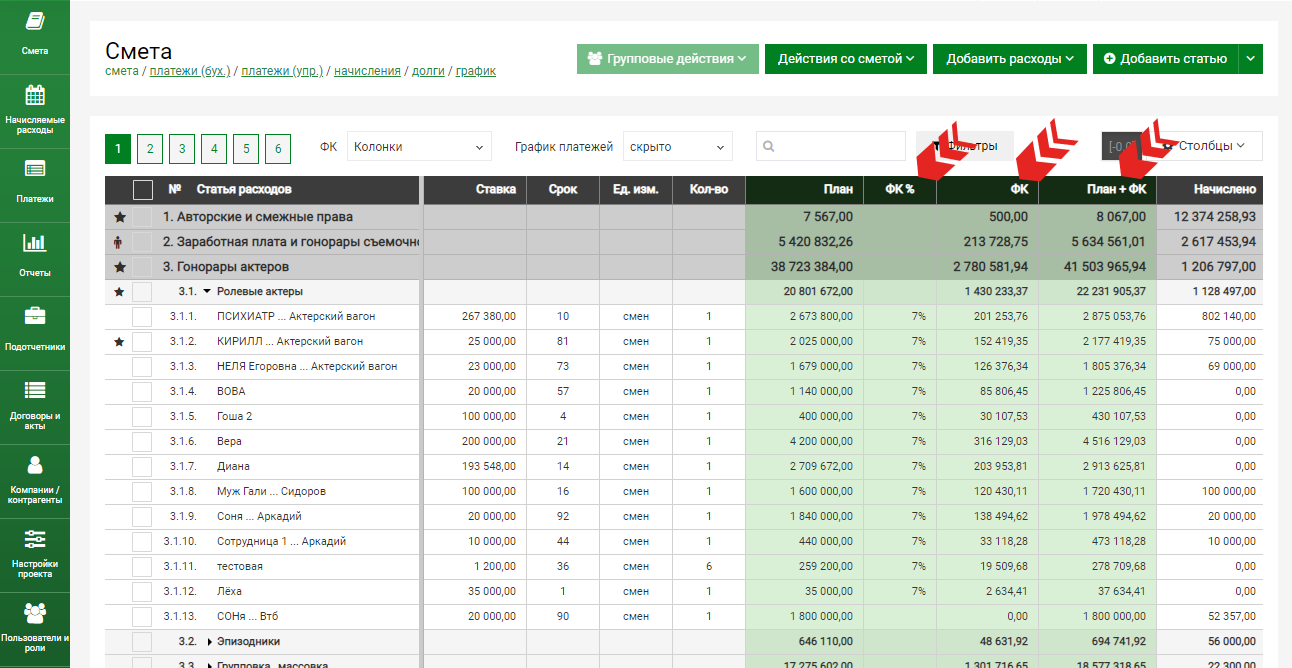Screen dimensions: 1292x668
Task: Open Отчеты chart icon
Action: [35, 243]
